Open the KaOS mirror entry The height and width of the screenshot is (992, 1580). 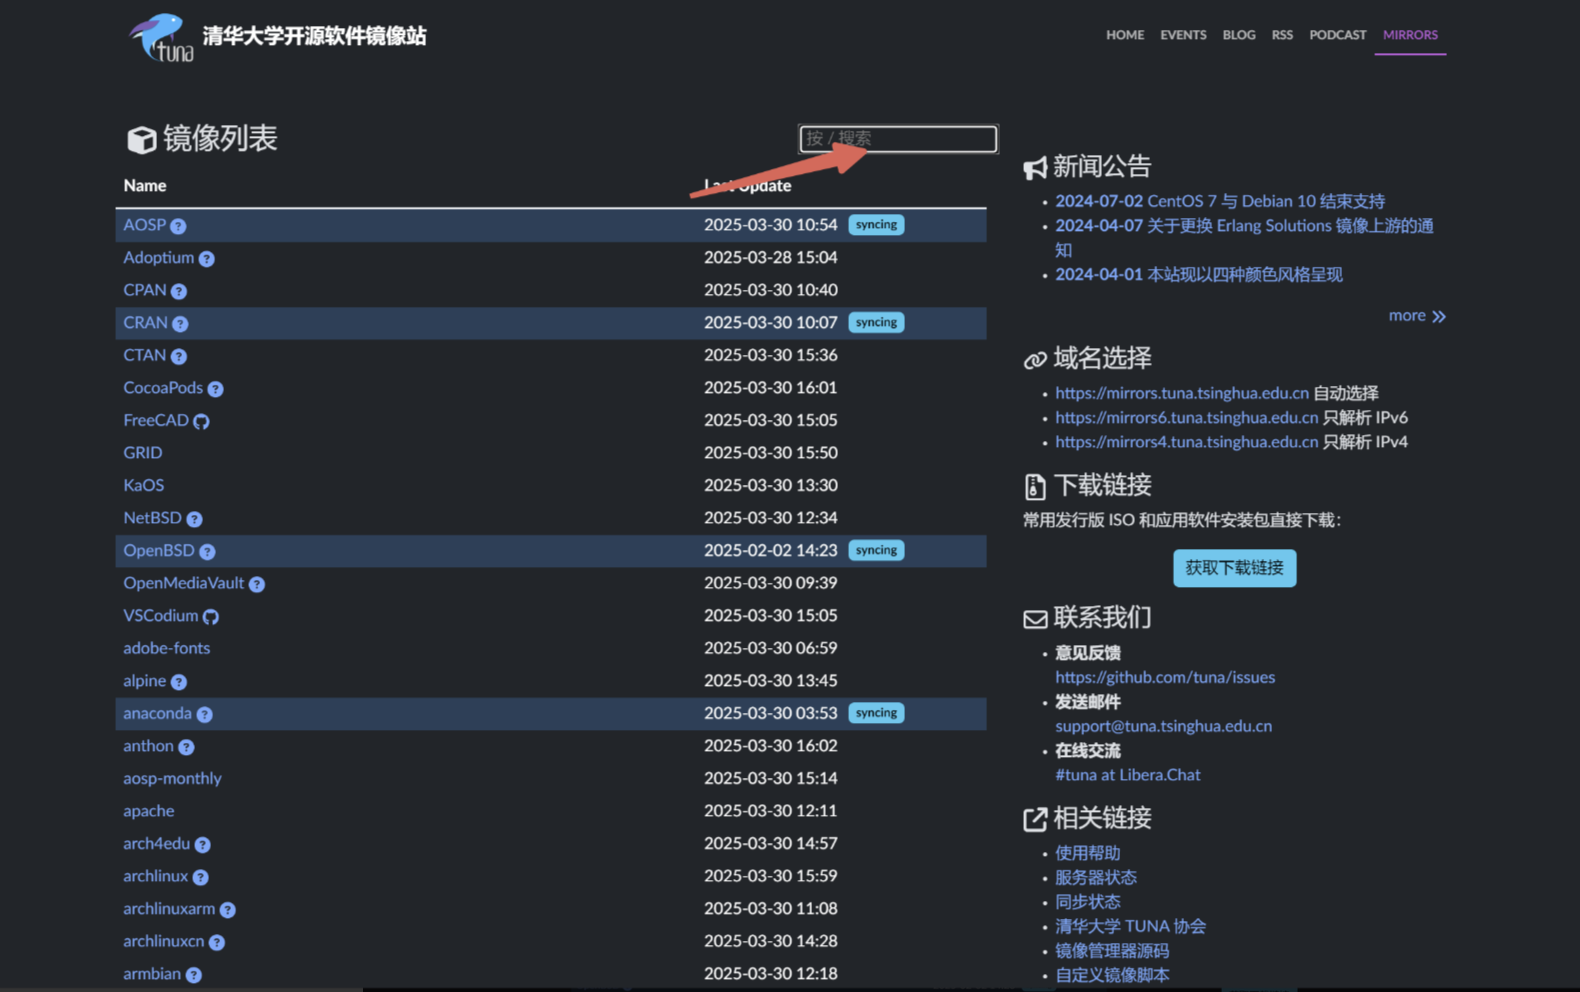(143, 485)
